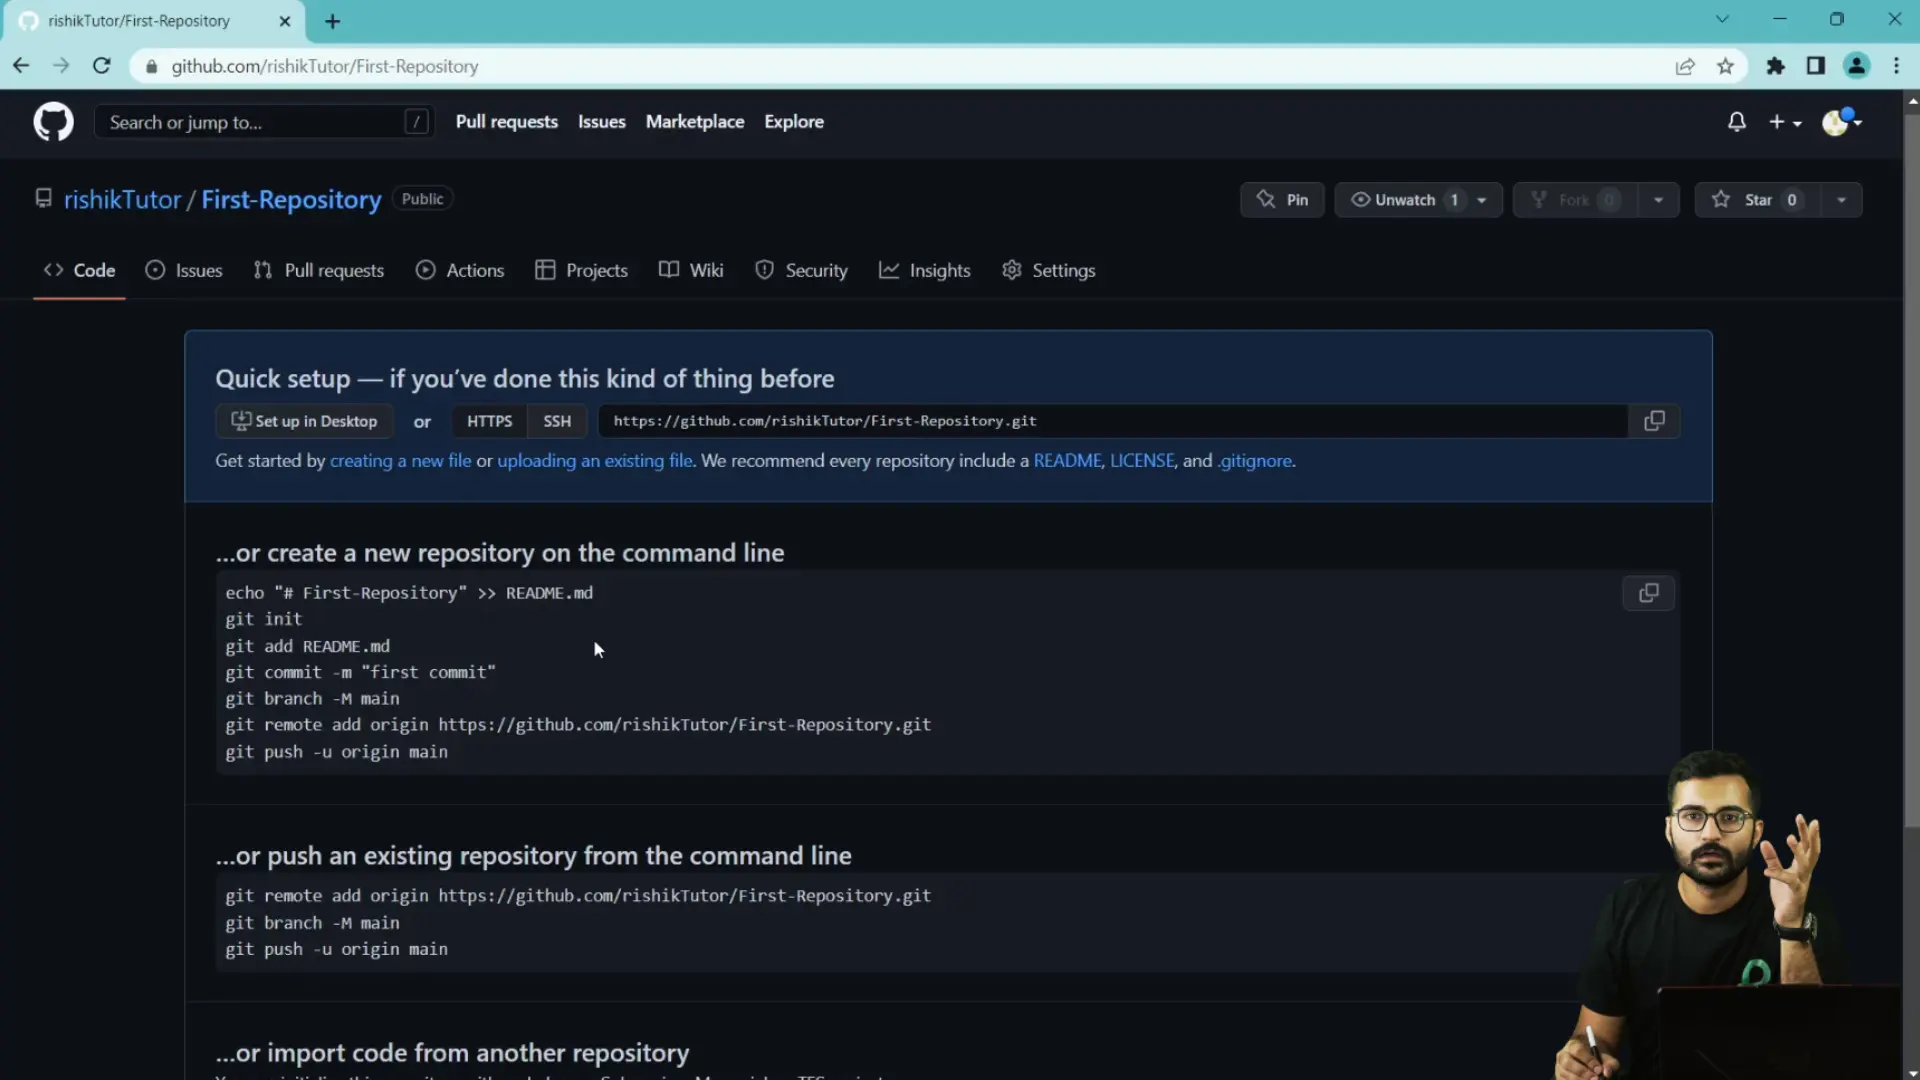
Task: Open the plus create-new dropdown
Action: pos(1784,122)
